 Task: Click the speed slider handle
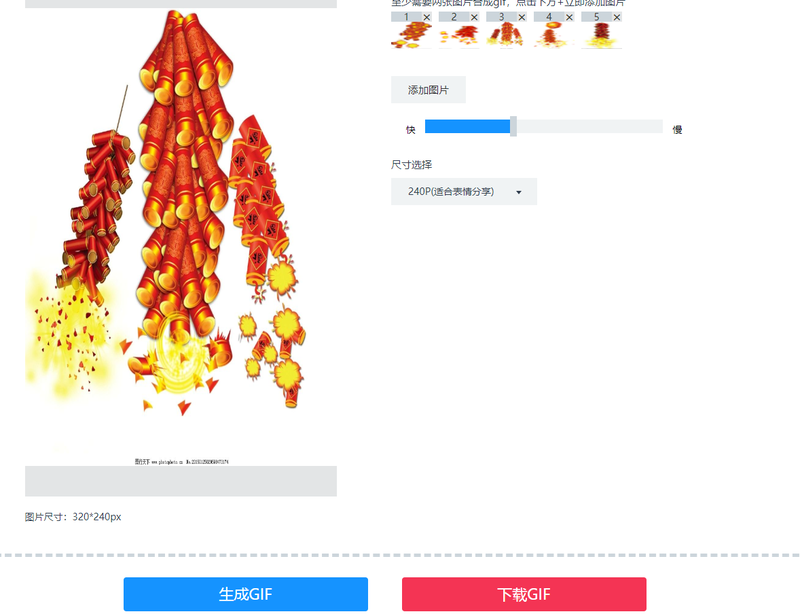(x=513, y=126)
